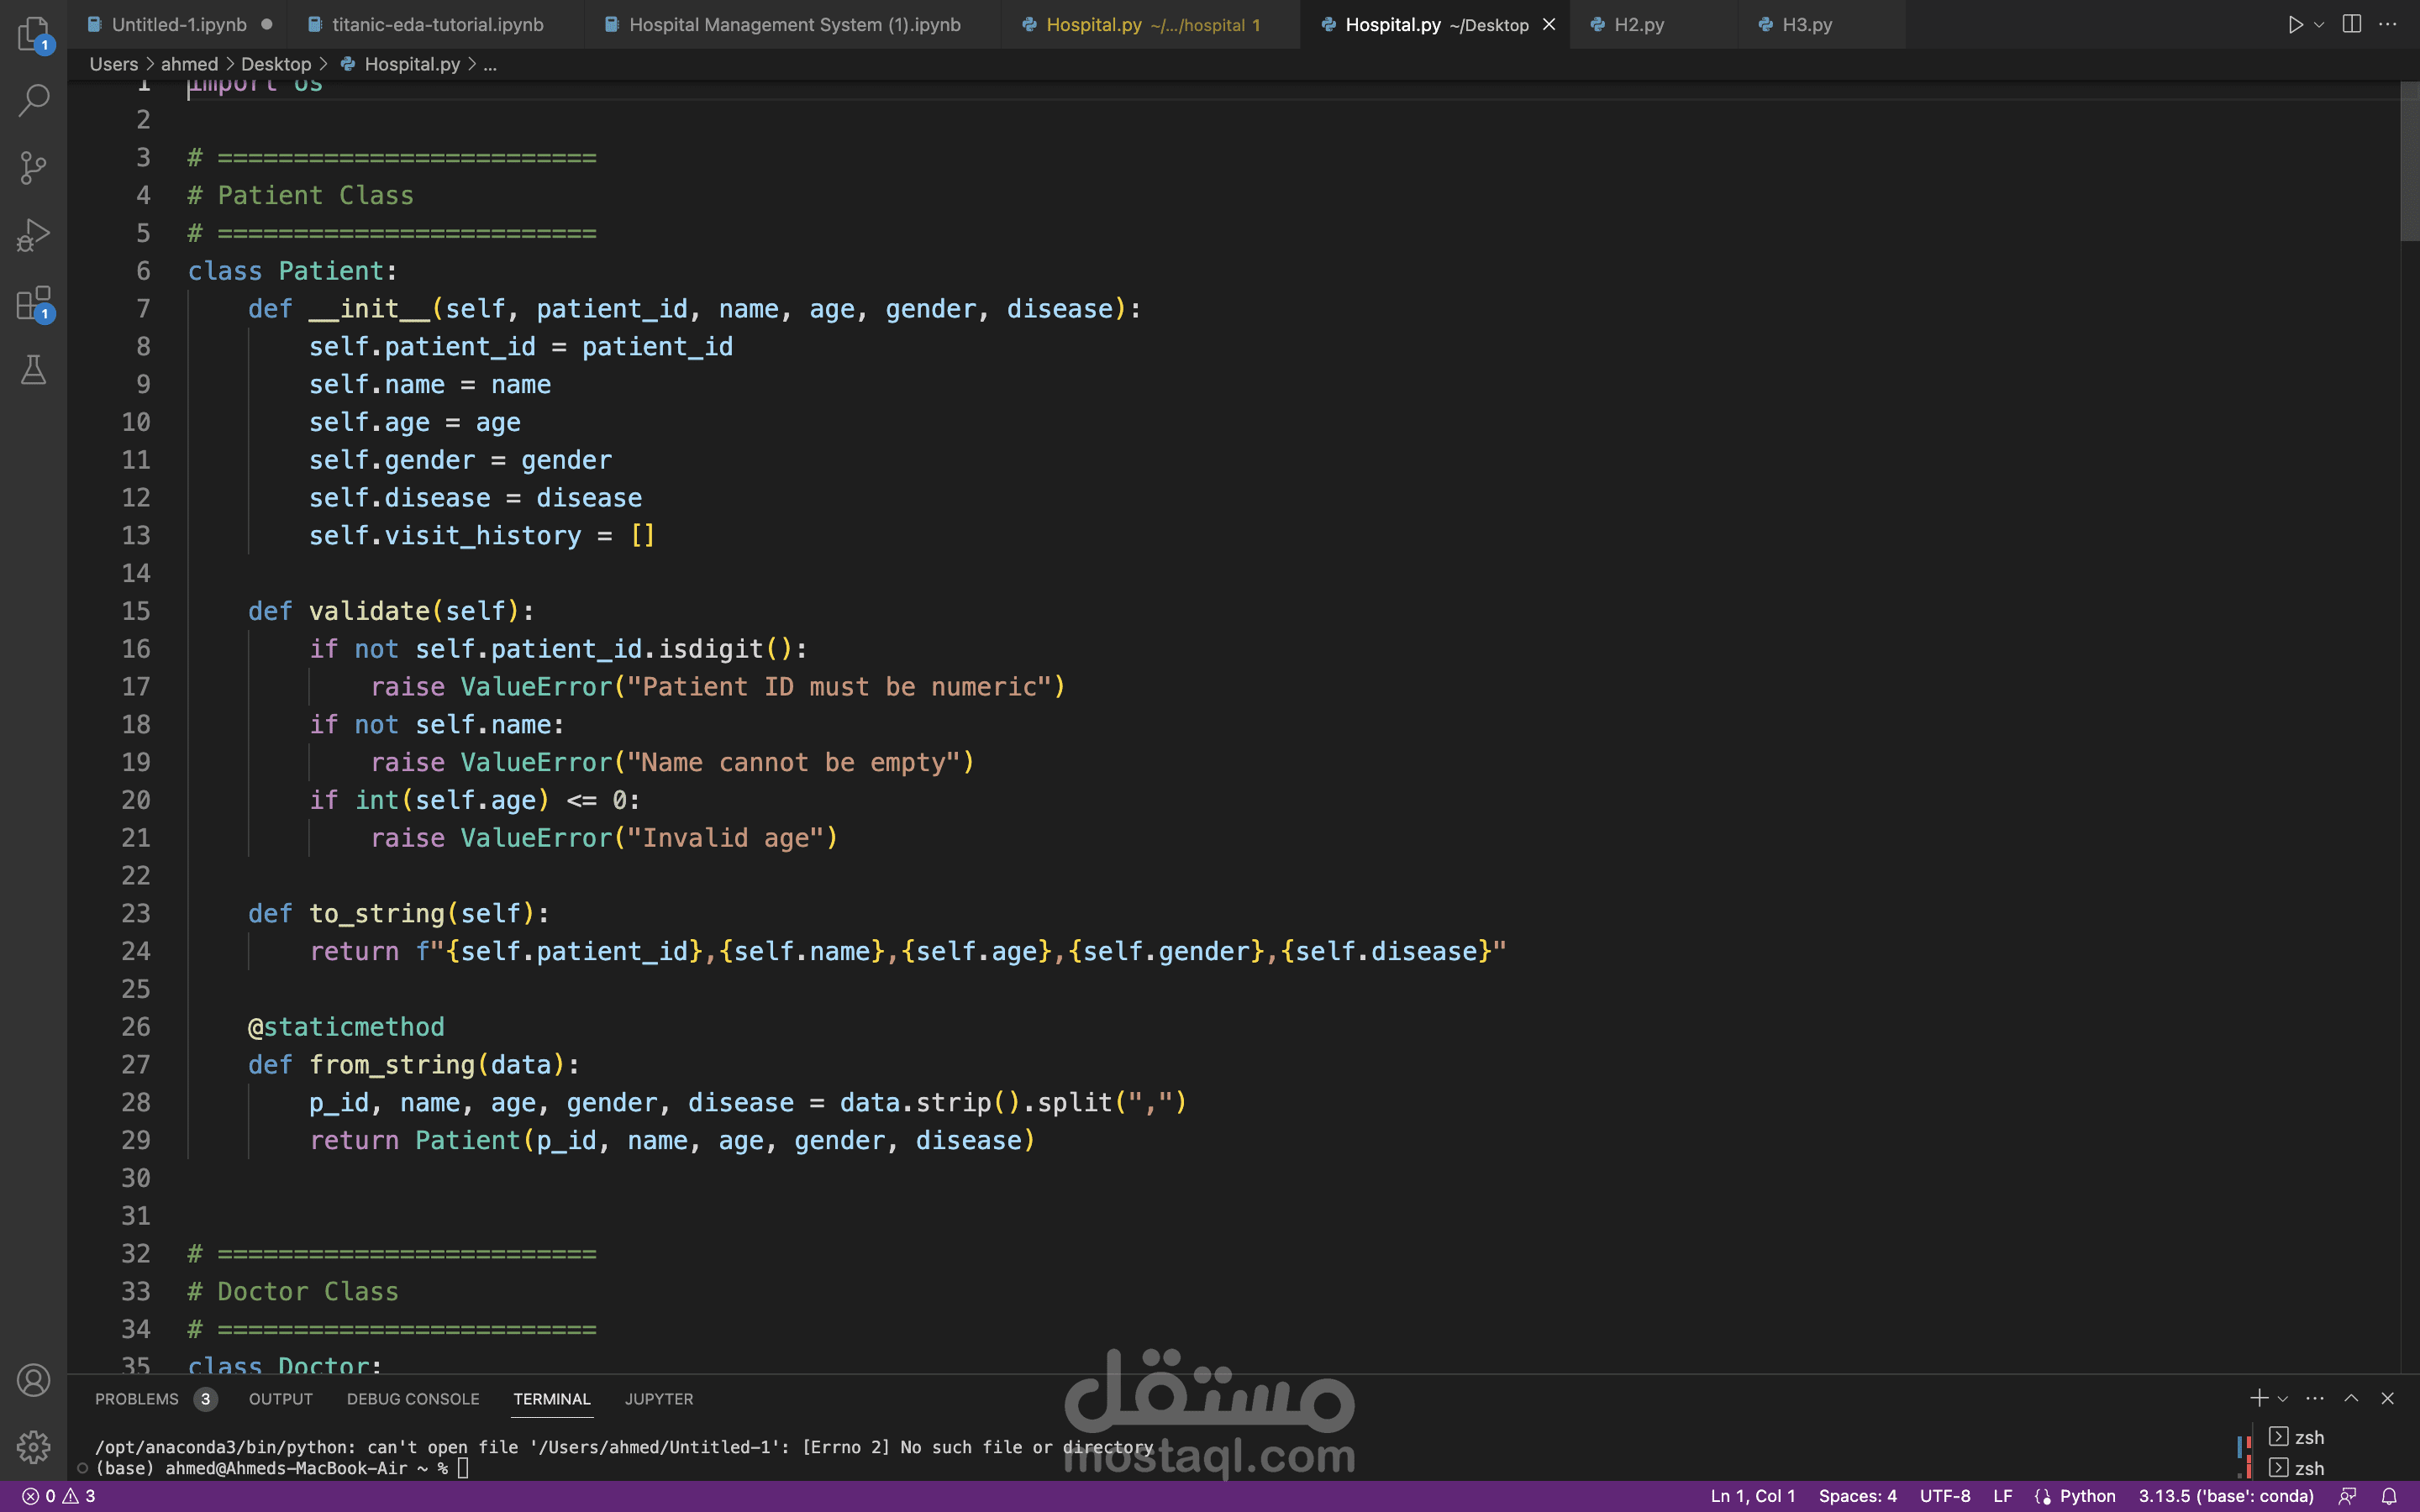This screenshot has height=1512, width=2420.
Task: Click the editor vertical scrollbar thumb
Action: coord(2408,160)
